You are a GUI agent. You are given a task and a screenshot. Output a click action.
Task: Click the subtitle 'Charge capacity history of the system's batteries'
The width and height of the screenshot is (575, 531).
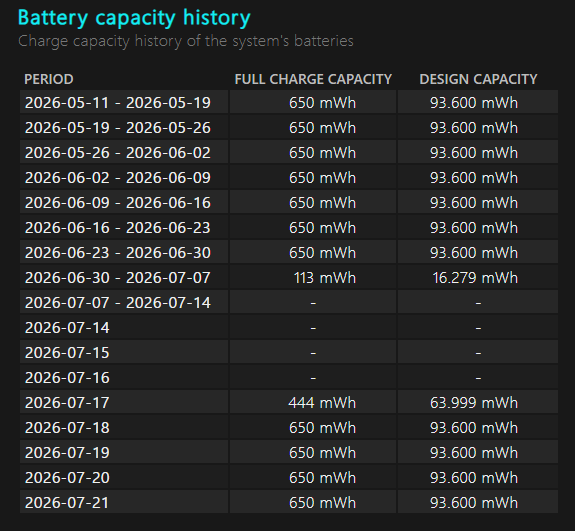pyautogui.click(x=186, y=41)
